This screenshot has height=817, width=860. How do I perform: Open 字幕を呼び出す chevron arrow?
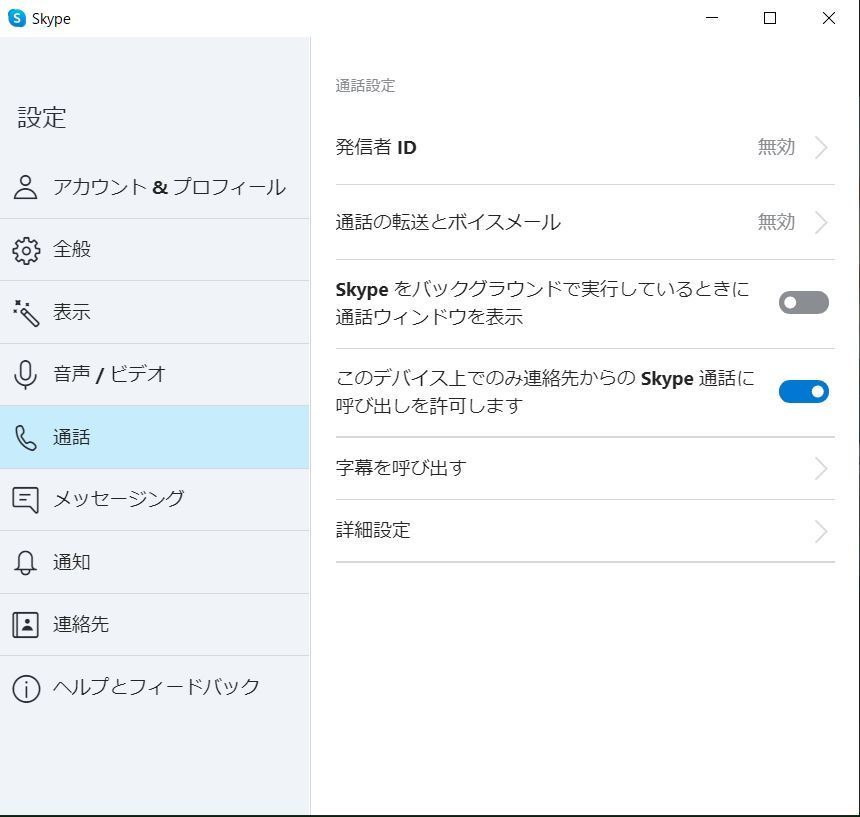pyautogui.click(x=821, y=468)
